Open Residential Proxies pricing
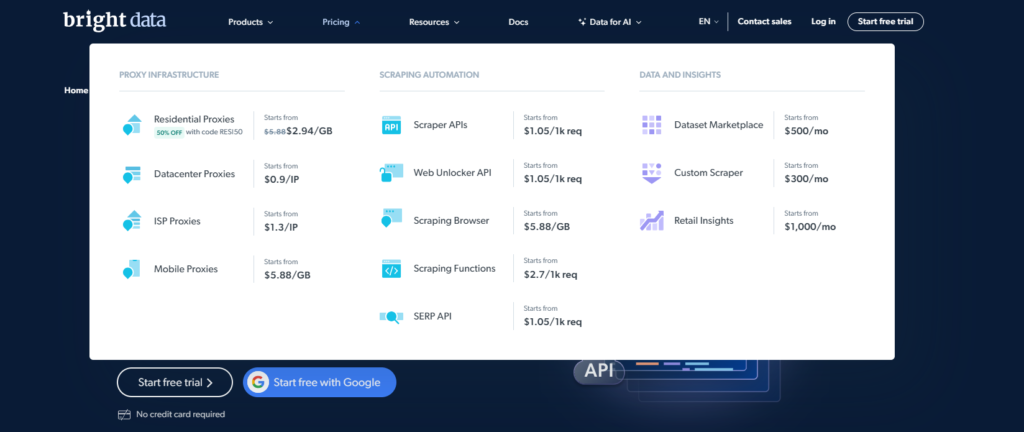The width and height of the screenshot is (1024, 432). pyautogui.click(x=194, y=119)
